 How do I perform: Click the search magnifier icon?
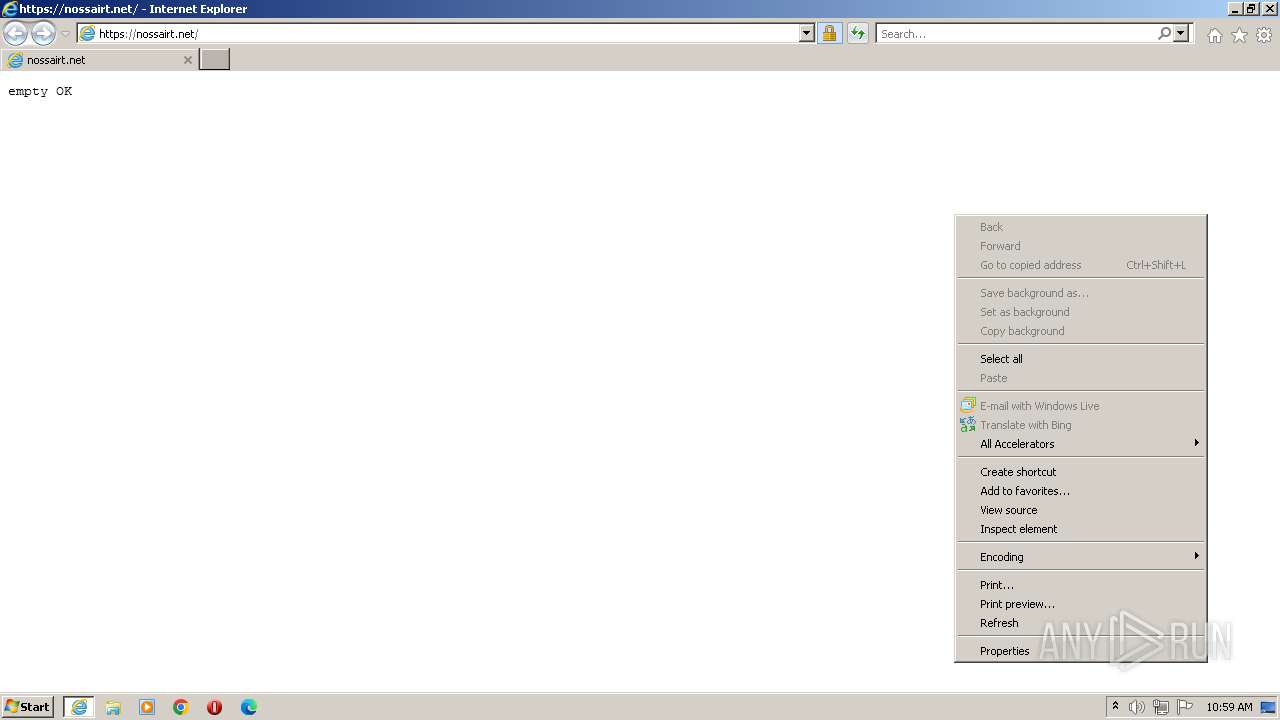click(1164, 34)
